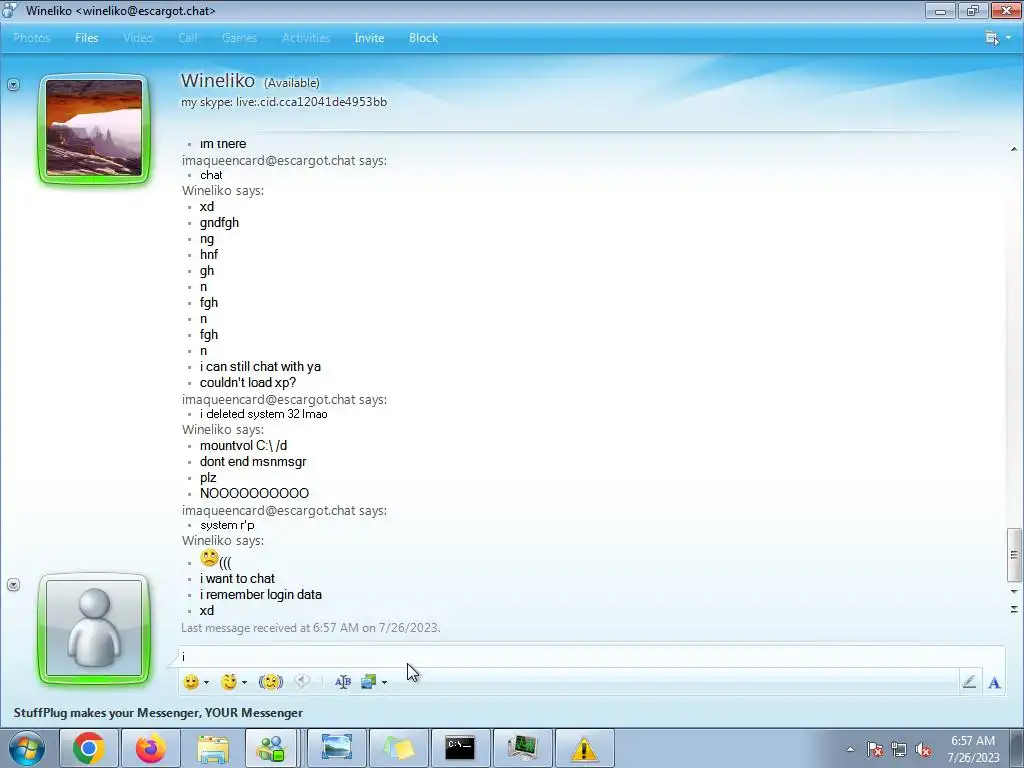
Task: Click the greyed voice clip icon
Action: coord(302,681)
